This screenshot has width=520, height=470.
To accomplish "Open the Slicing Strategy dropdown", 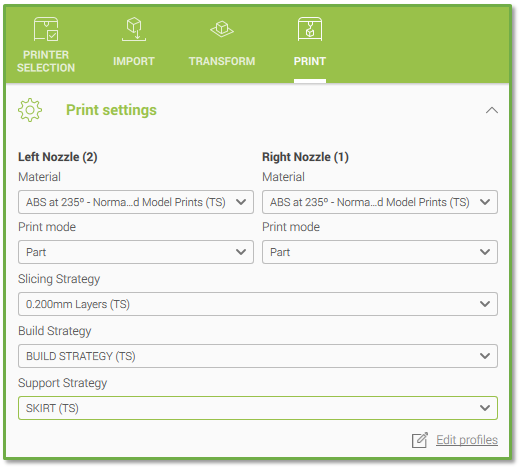I will coord(258,304).
